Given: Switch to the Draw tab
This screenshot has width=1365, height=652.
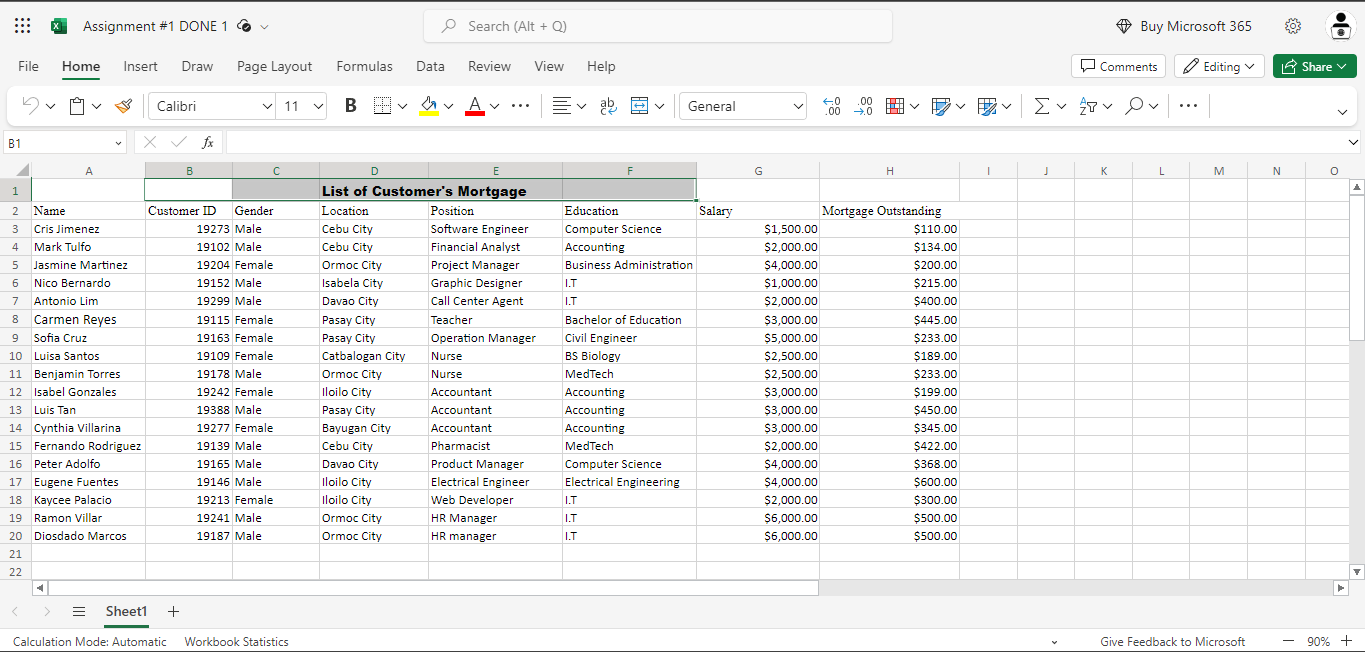Looking at the screenshot, I should (197, 66).
